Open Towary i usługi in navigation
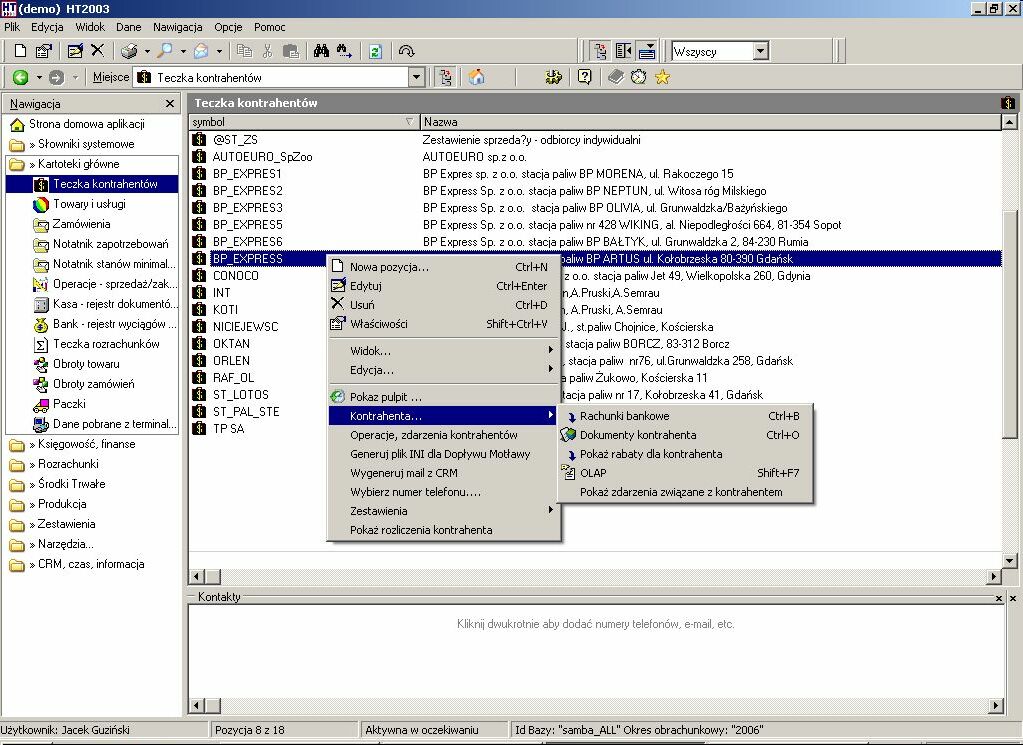The width and height of the screenshot is (1023, 745). click(89, 204)
